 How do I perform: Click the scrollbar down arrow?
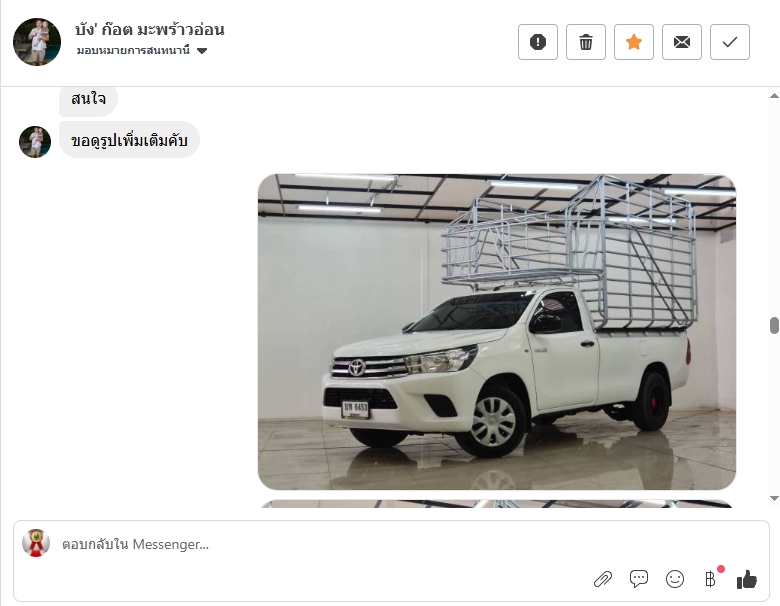point(774,498)
